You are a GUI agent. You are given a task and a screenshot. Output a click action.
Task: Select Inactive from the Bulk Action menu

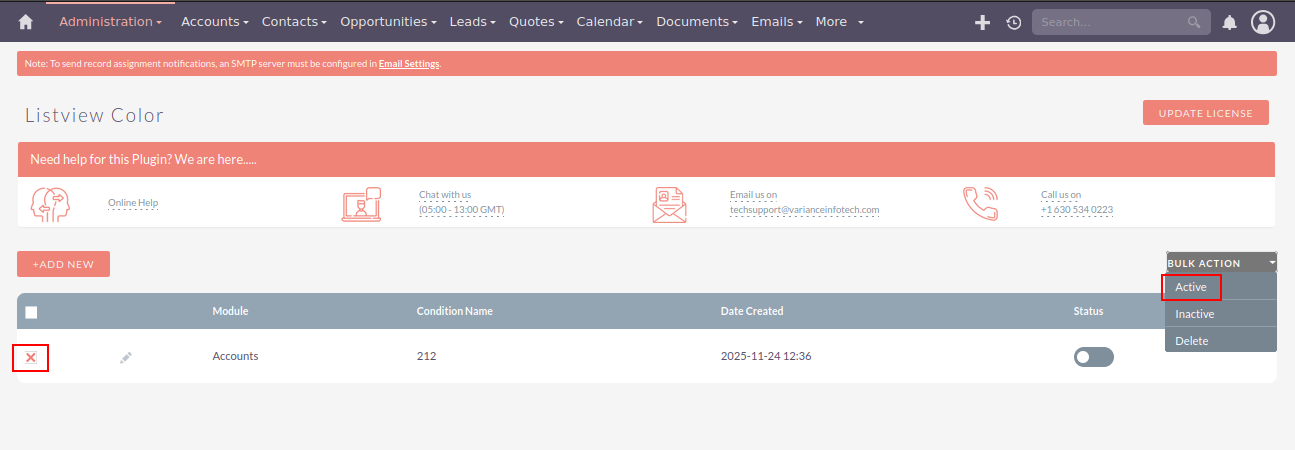1195,314
